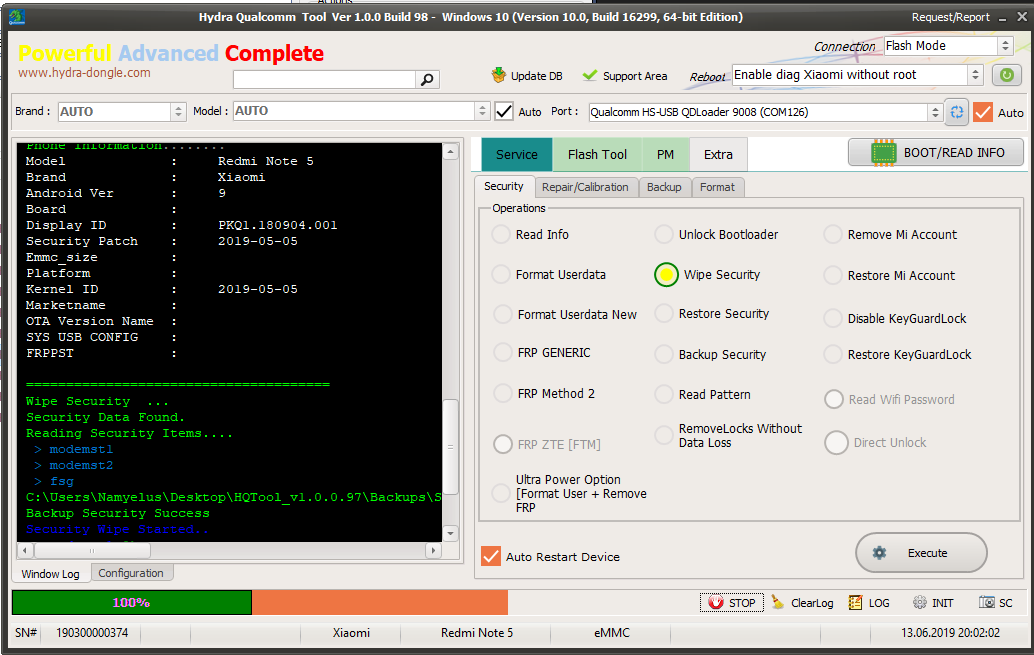Select Unlock Bootloader option
The width and height of the screenshot is (1034, 655).
click(x=663, y=234)
